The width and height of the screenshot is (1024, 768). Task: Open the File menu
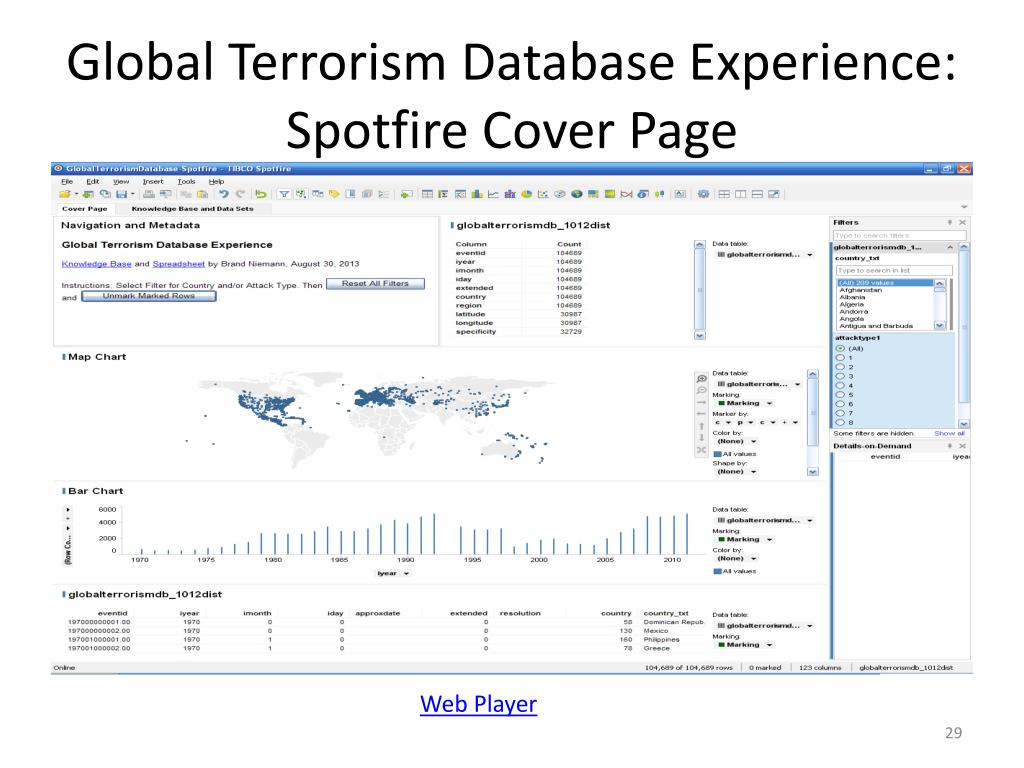[67, 182]
